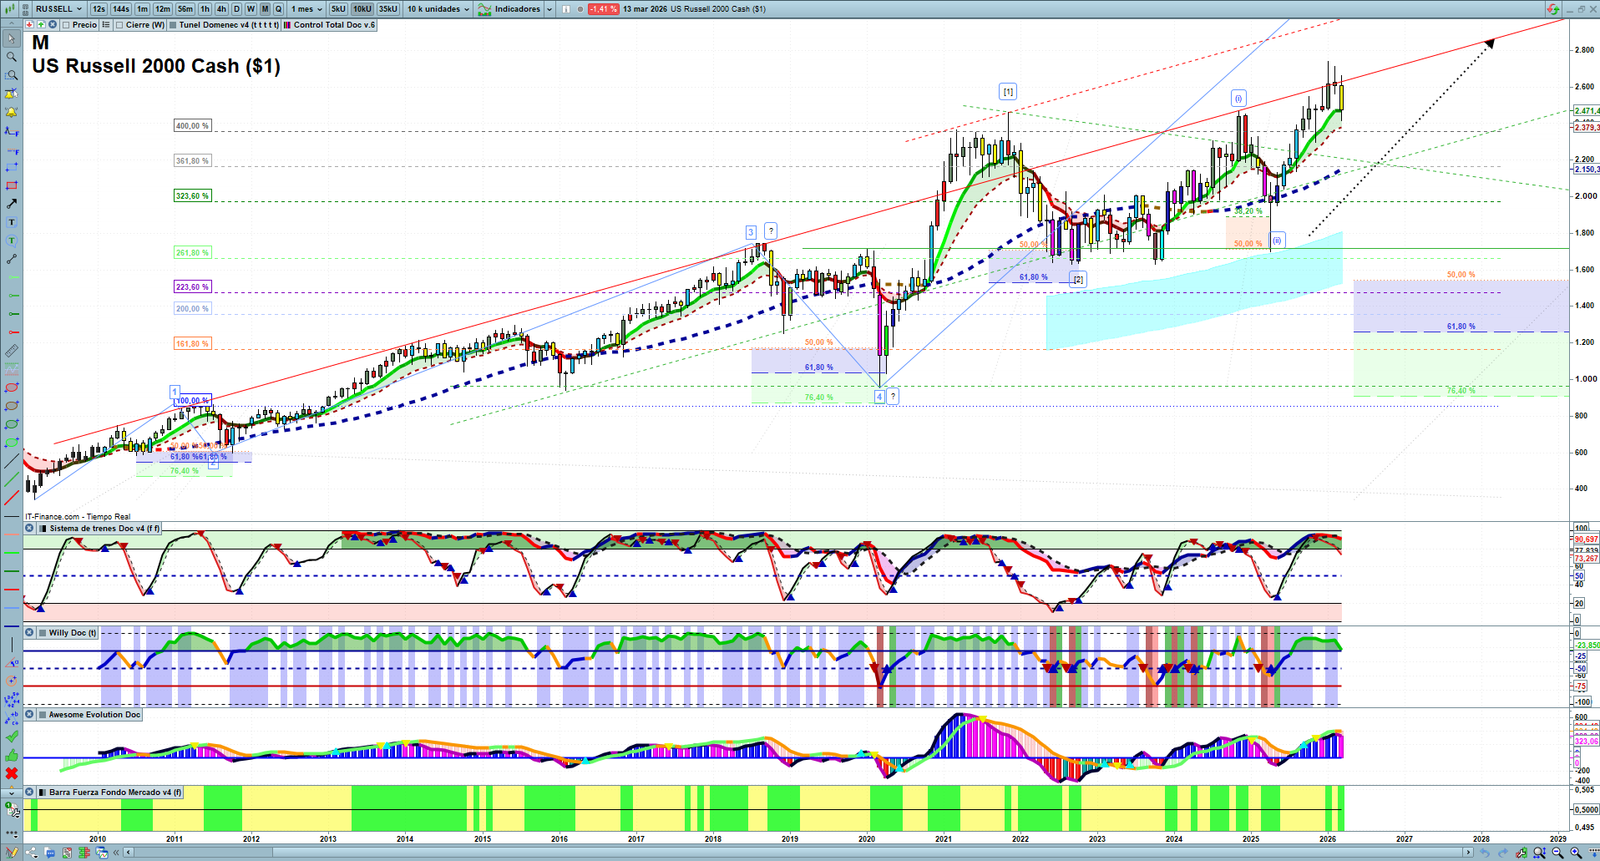Viewport: 1600px width, 861px height.
Task: Expand the Indicadores dropdown arrow
Action: coord(550,9)
